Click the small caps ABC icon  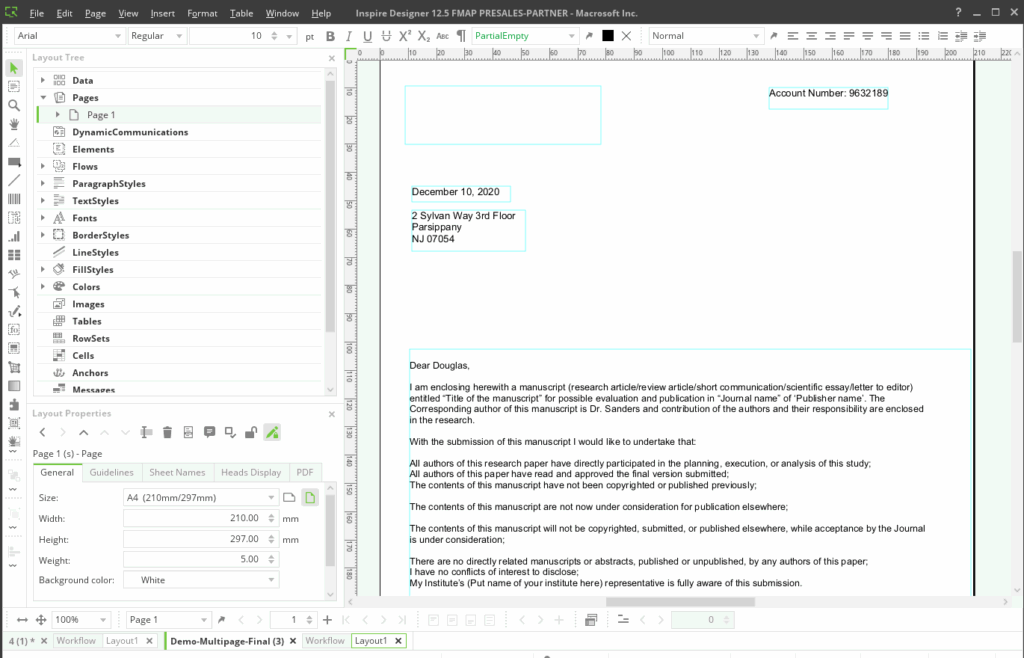(x=443, y=36)
